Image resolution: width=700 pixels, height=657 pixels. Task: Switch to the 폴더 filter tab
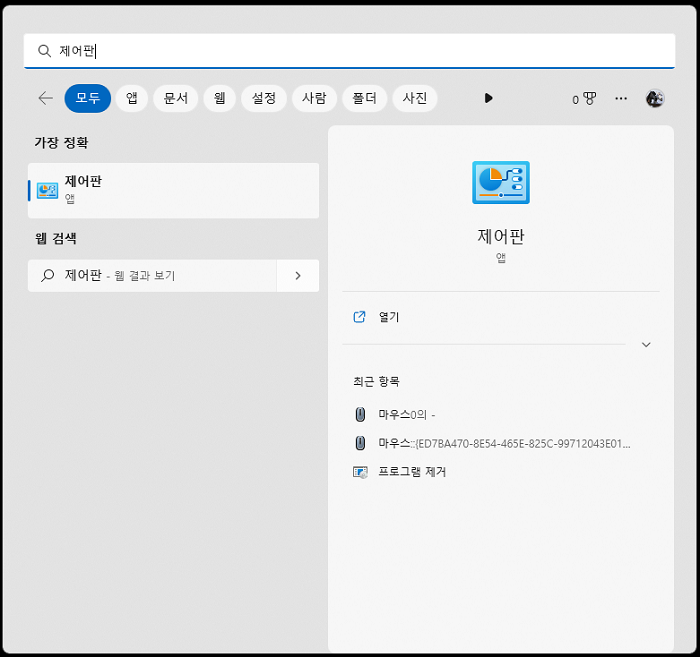[x=364, y=98]
